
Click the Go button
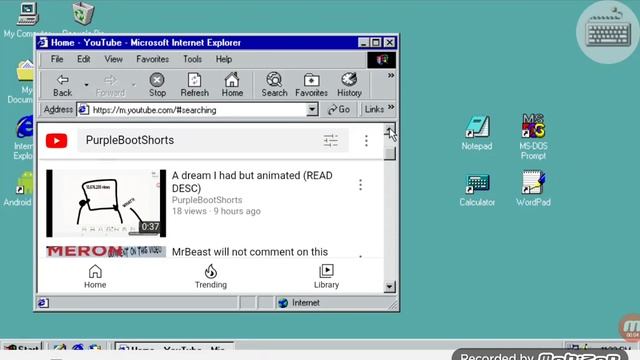pos(339,109)
